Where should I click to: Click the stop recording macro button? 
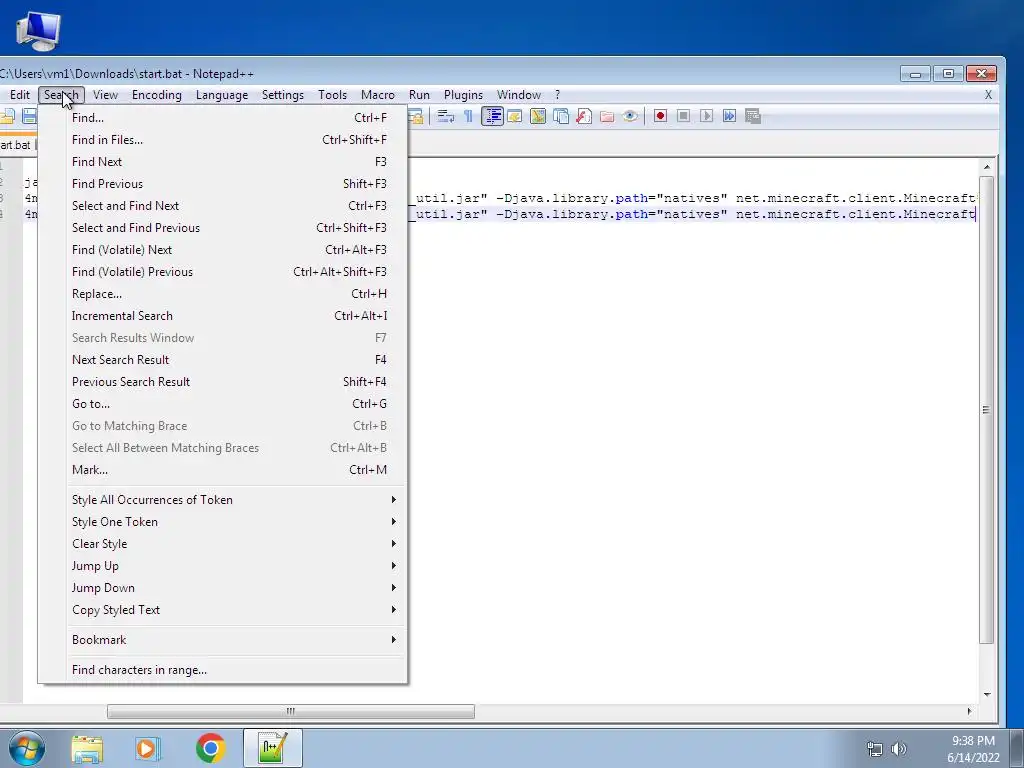click(683, 116)
